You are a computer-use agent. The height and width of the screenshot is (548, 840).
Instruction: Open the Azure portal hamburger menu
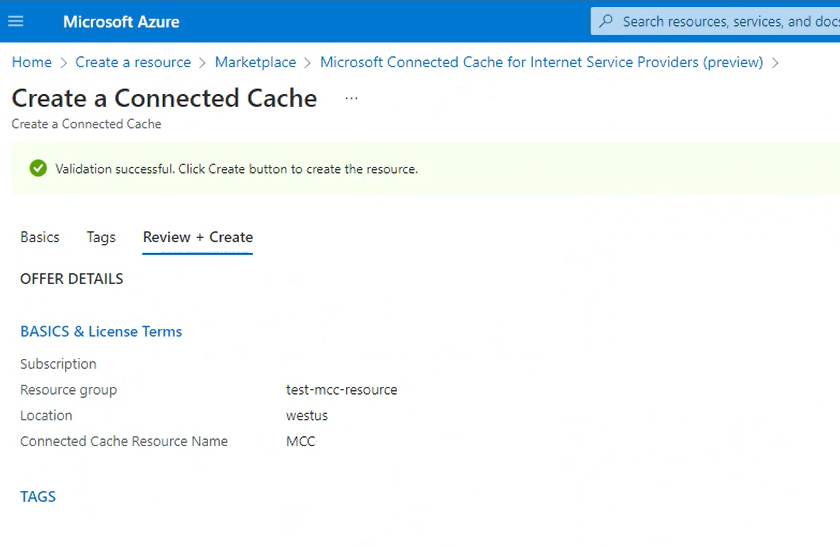[x=16, y=21]
